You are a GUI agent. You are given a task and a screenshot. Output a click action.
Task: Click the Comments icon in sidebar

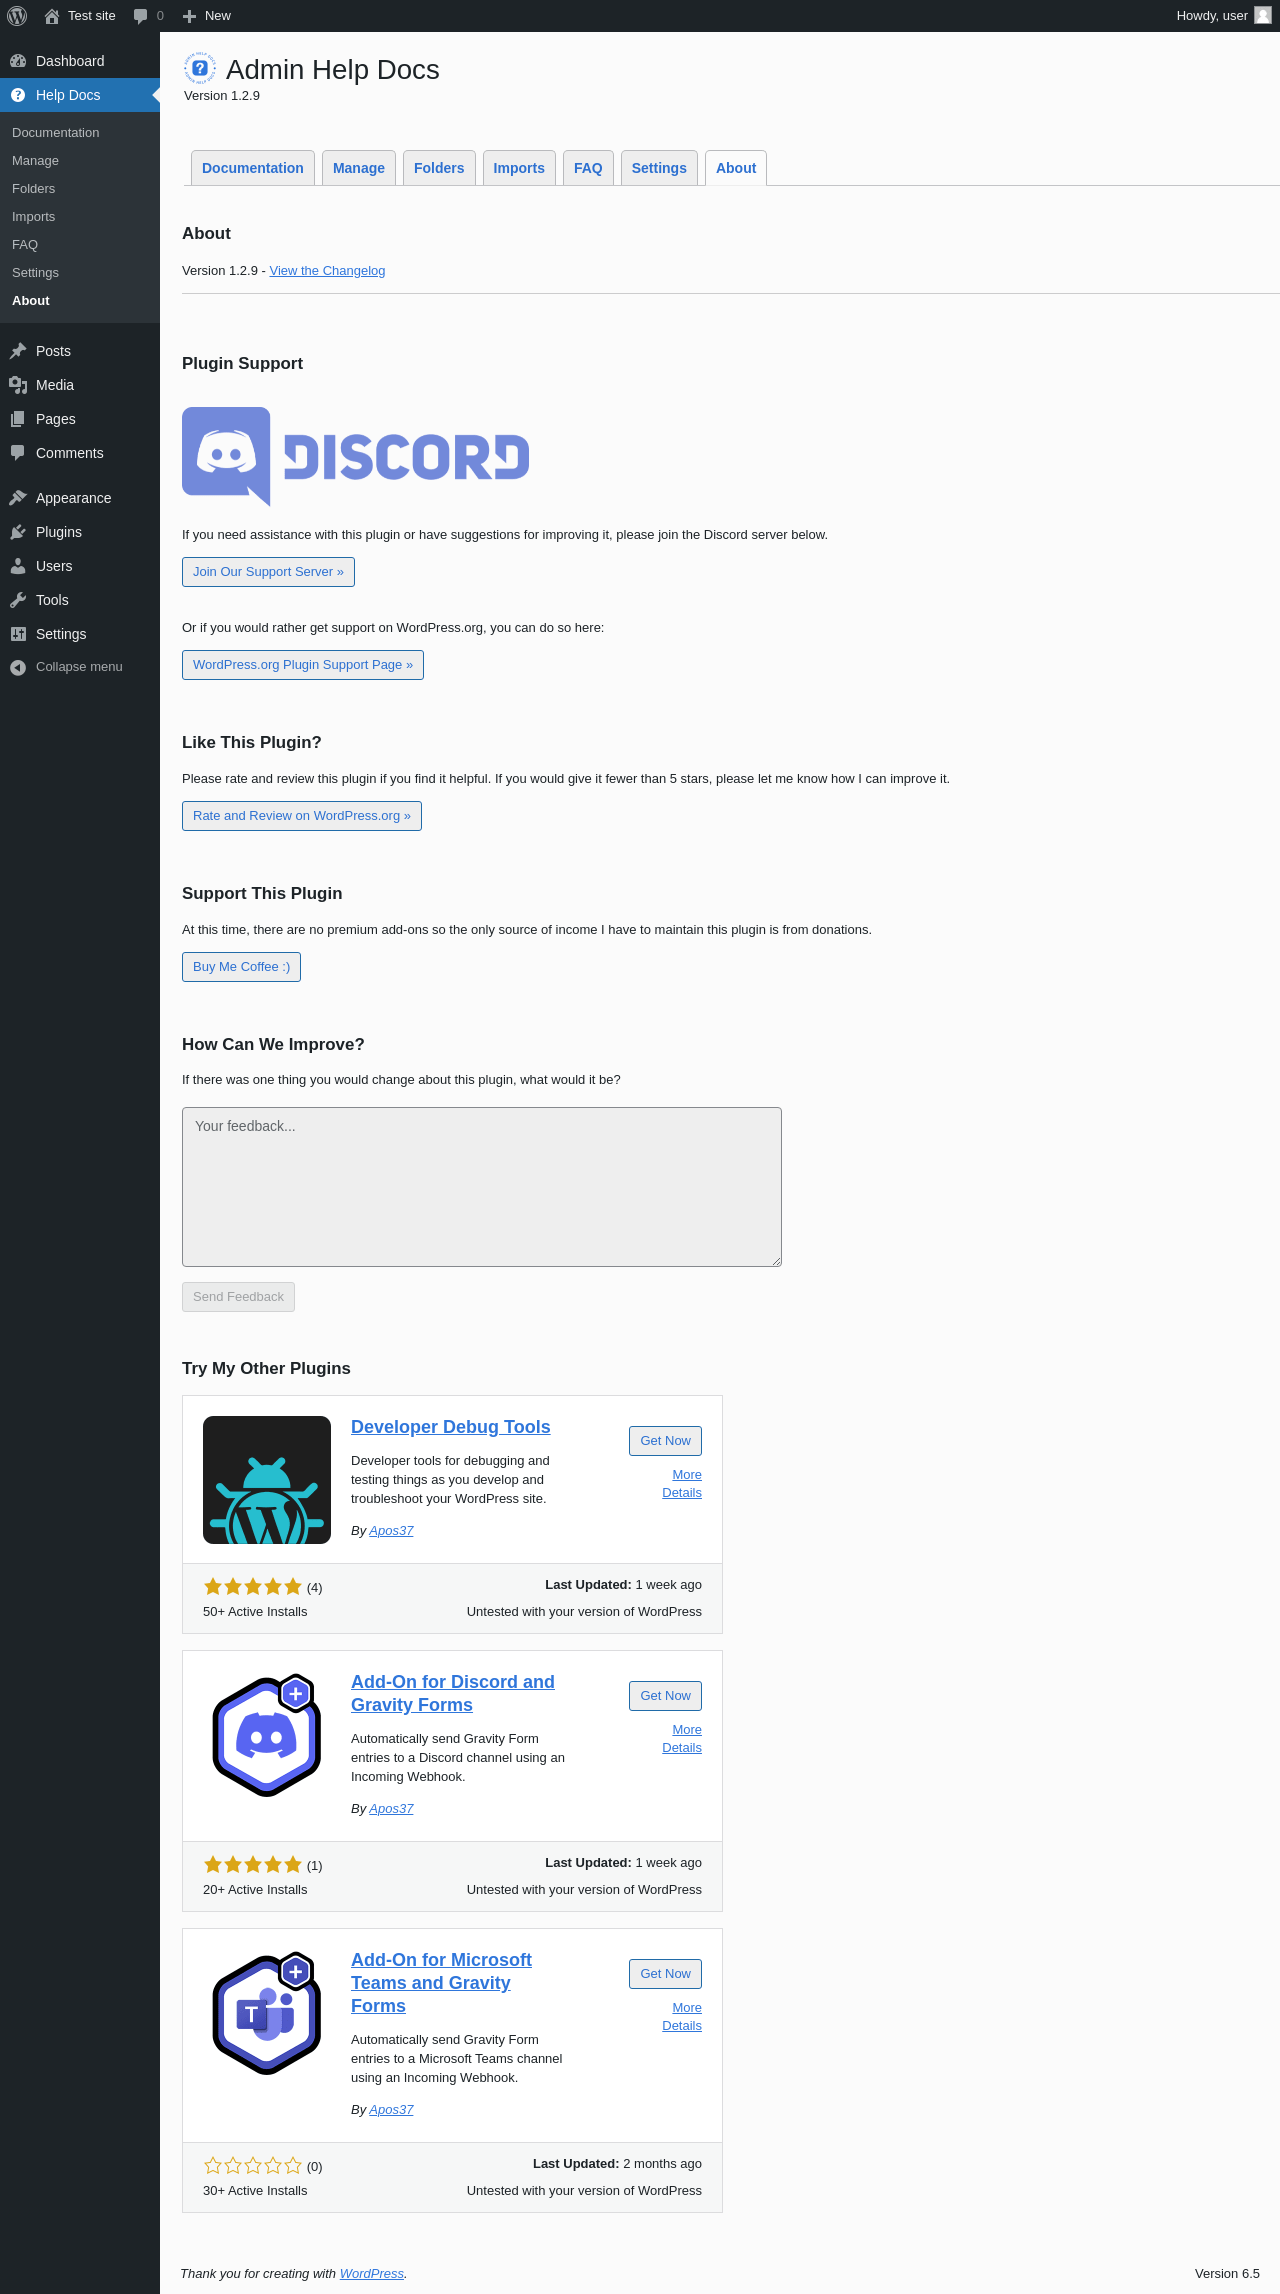coord(18,453)
